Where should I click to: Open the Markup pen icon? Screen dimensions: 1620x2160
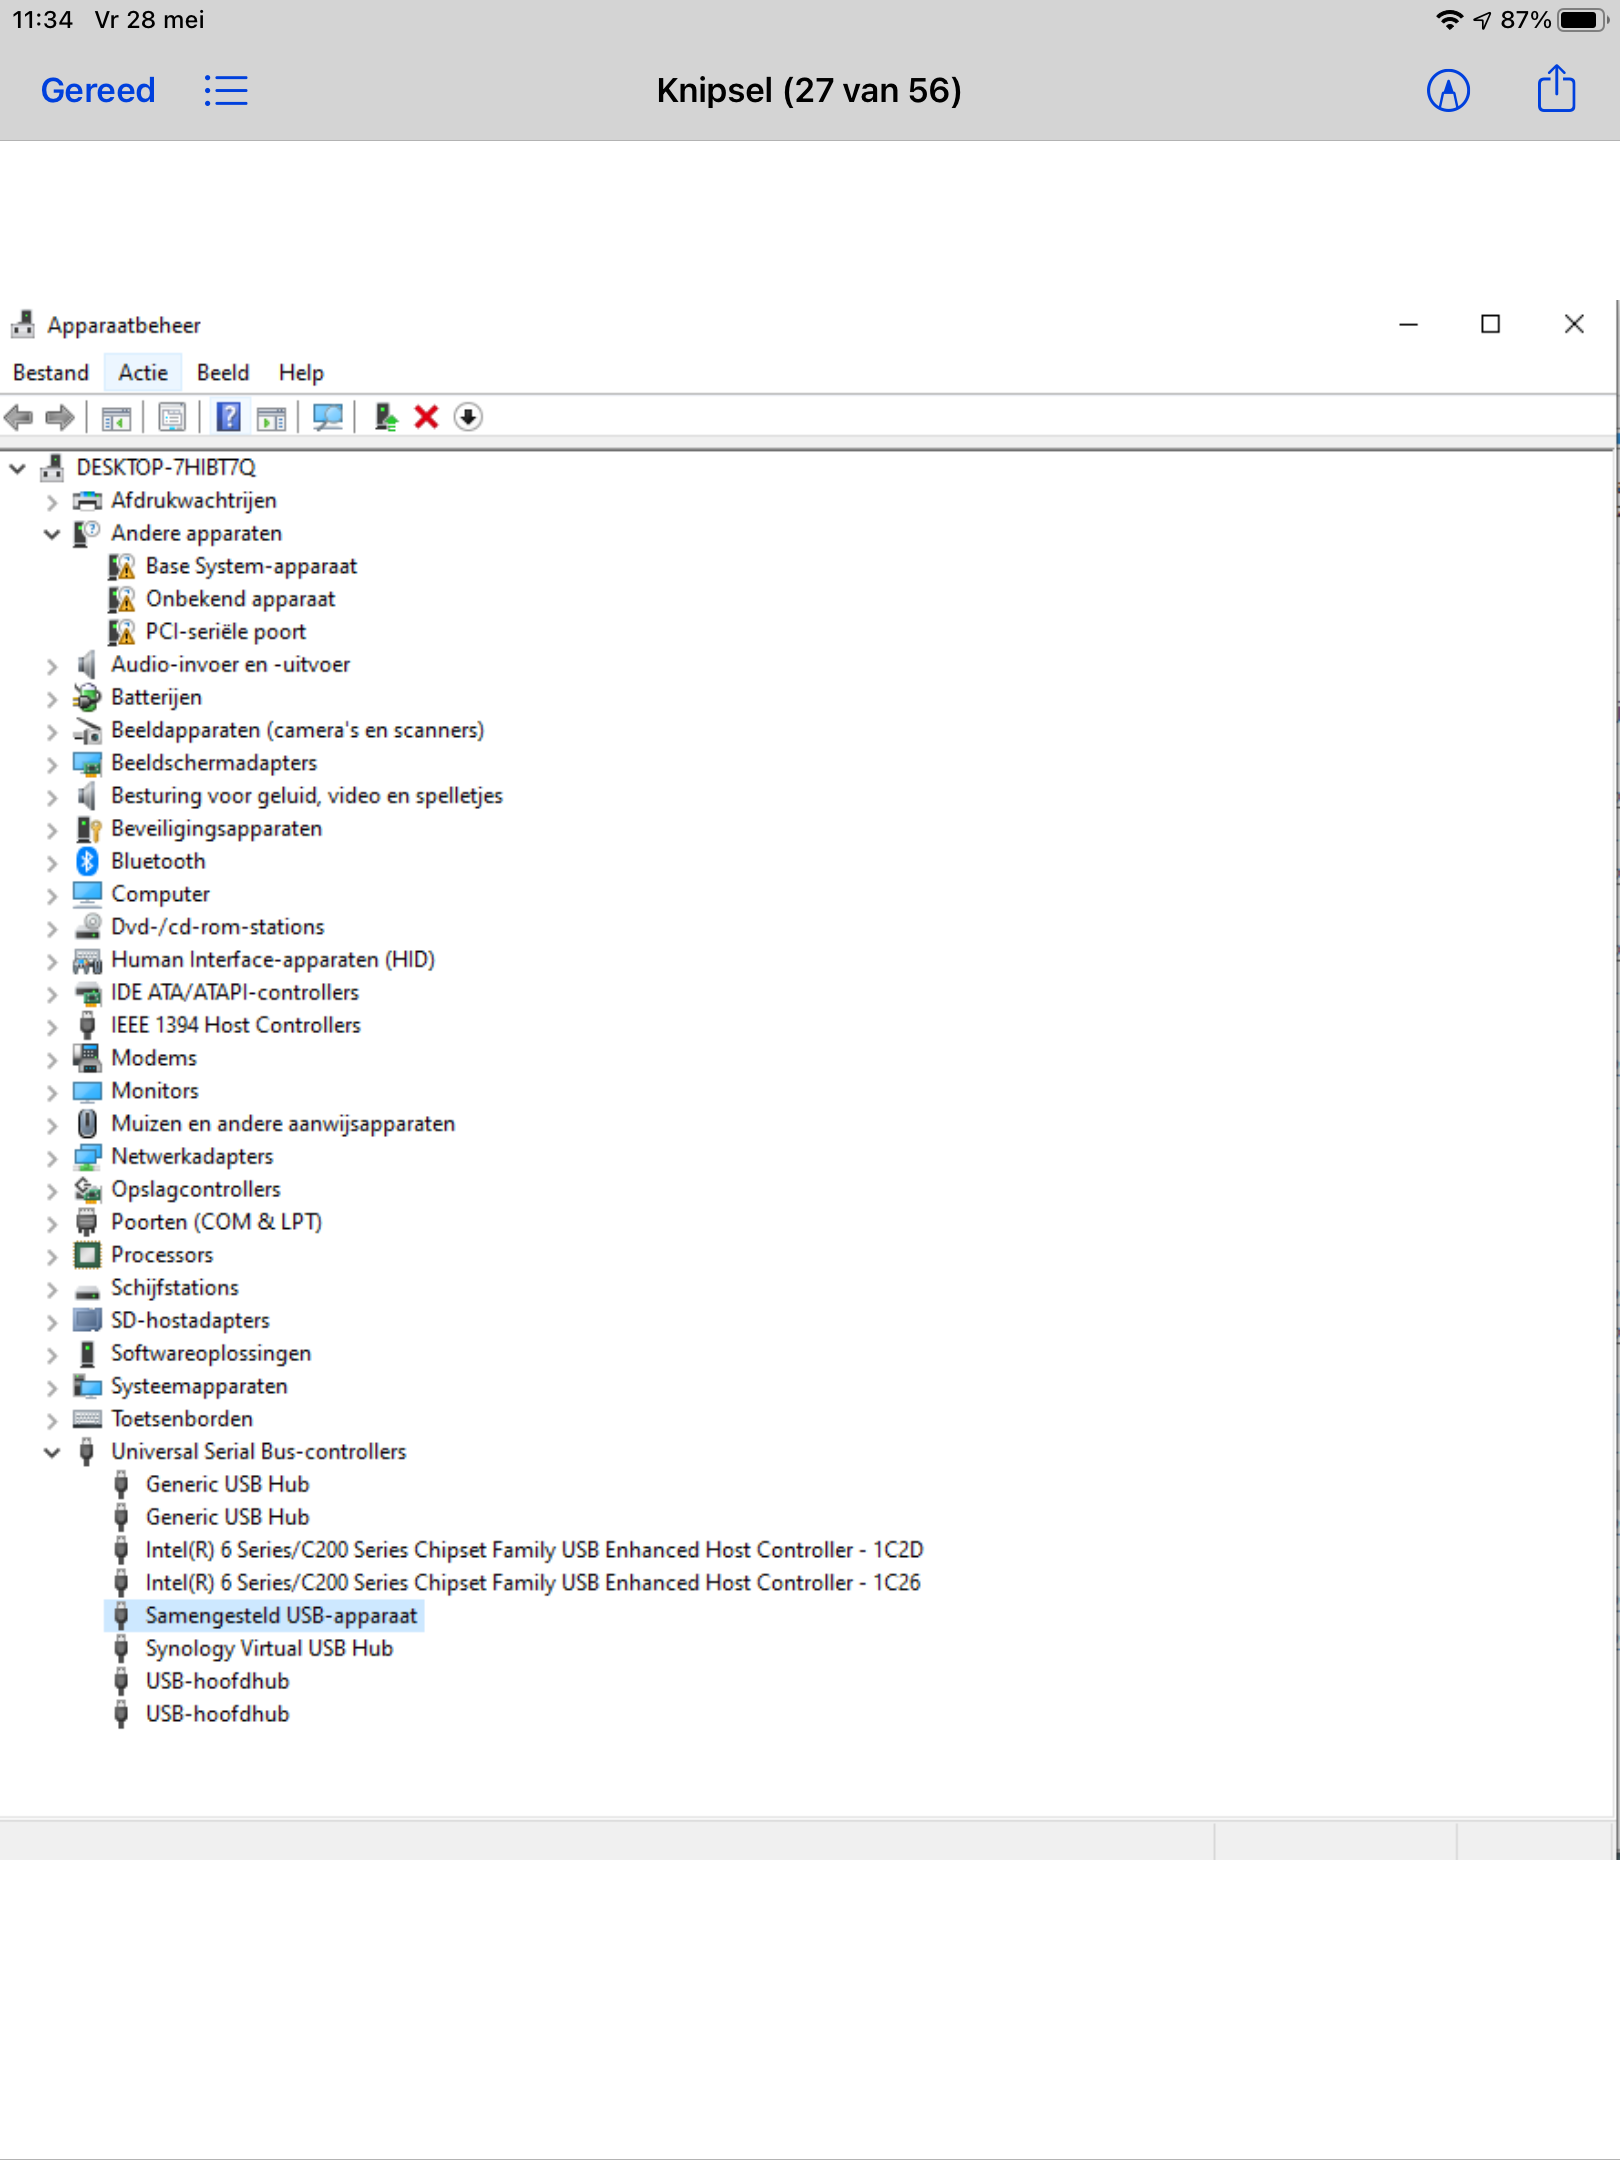tap(1448, 91)
